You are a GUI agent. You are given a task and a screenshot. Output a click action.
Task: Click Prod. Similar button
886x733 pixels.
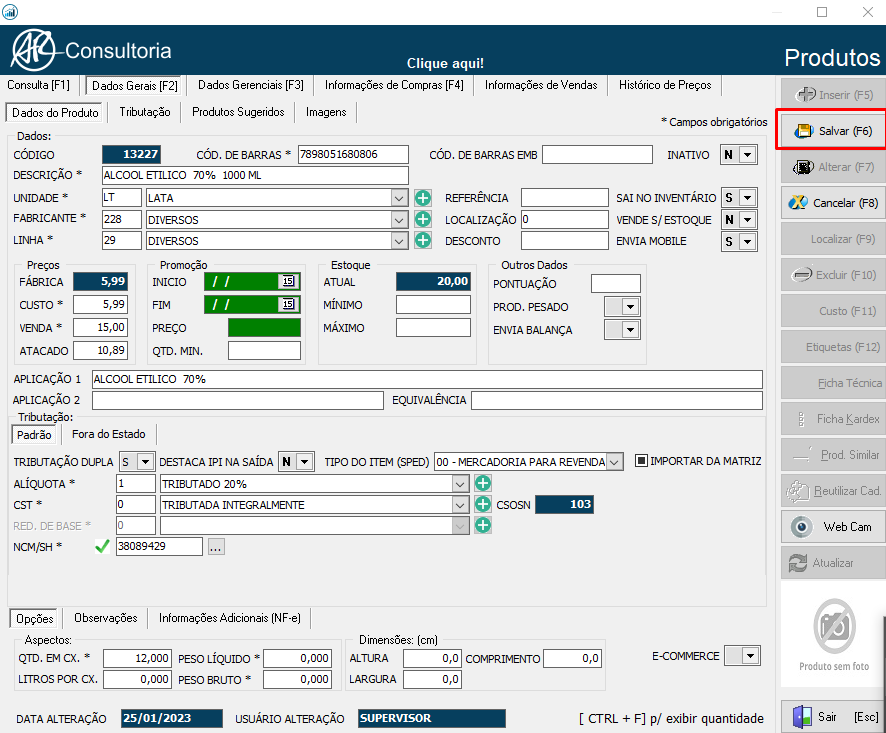point(833,454)
